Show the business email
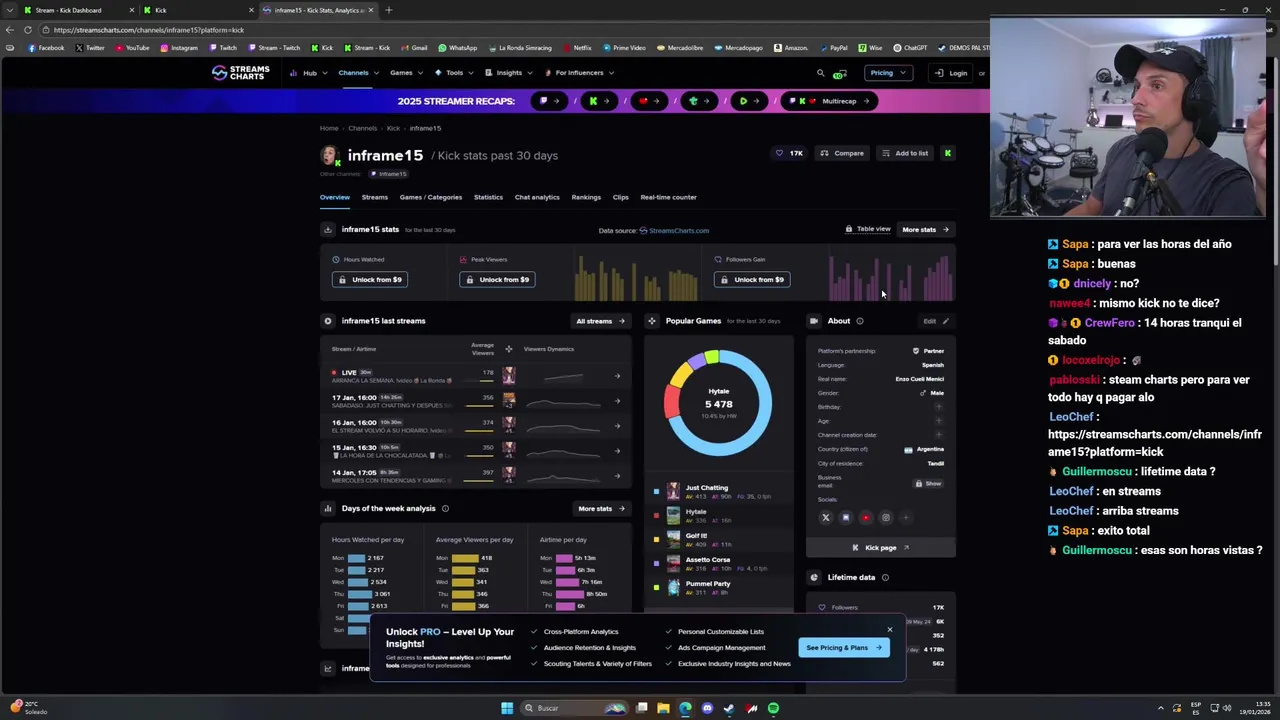1280x720 pixels. [927, 483]
